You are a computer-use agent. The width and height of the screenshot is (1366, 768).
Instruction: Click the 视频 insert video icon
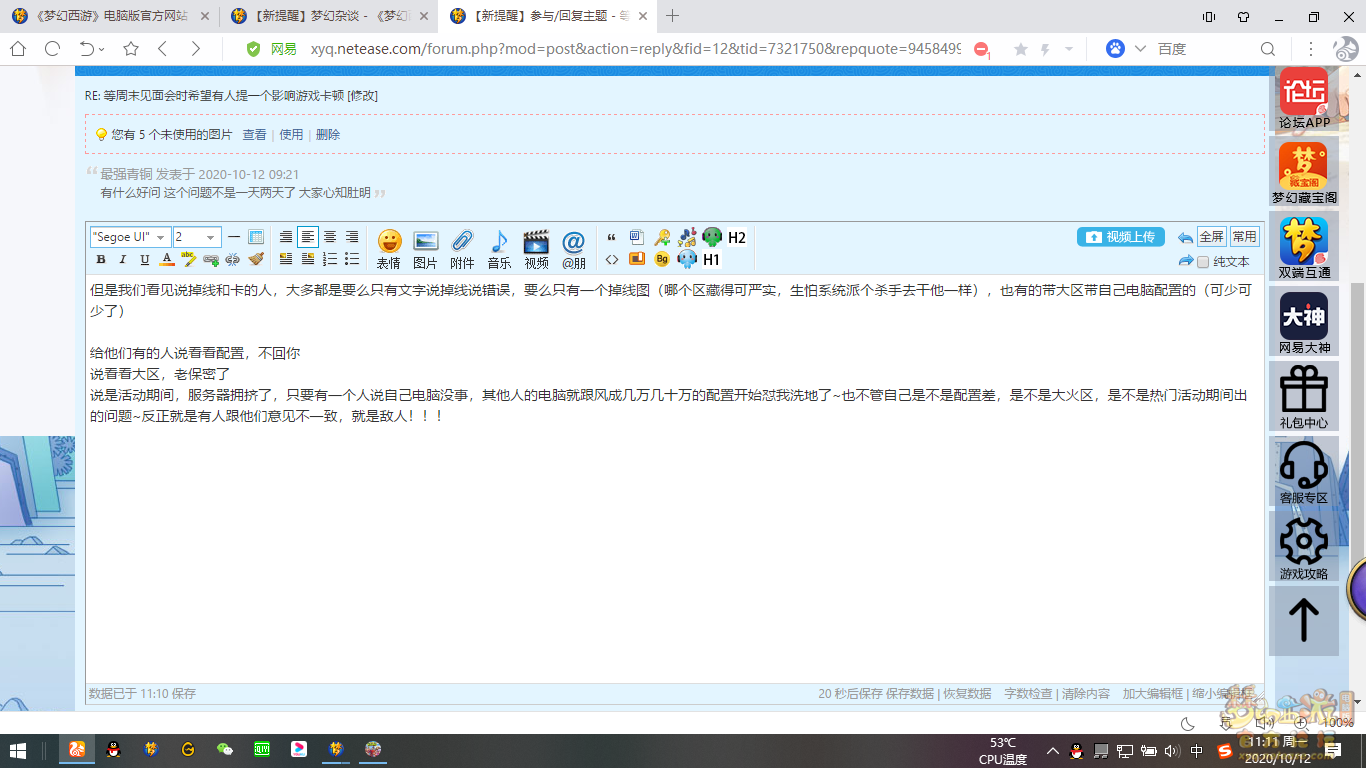click(536, 248)
